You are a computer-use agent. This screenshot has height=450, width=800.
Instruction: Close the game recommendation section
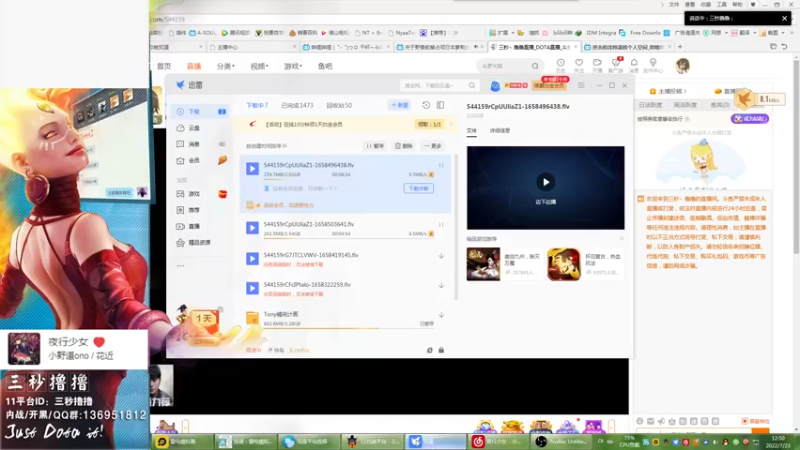tap(621, 239)
